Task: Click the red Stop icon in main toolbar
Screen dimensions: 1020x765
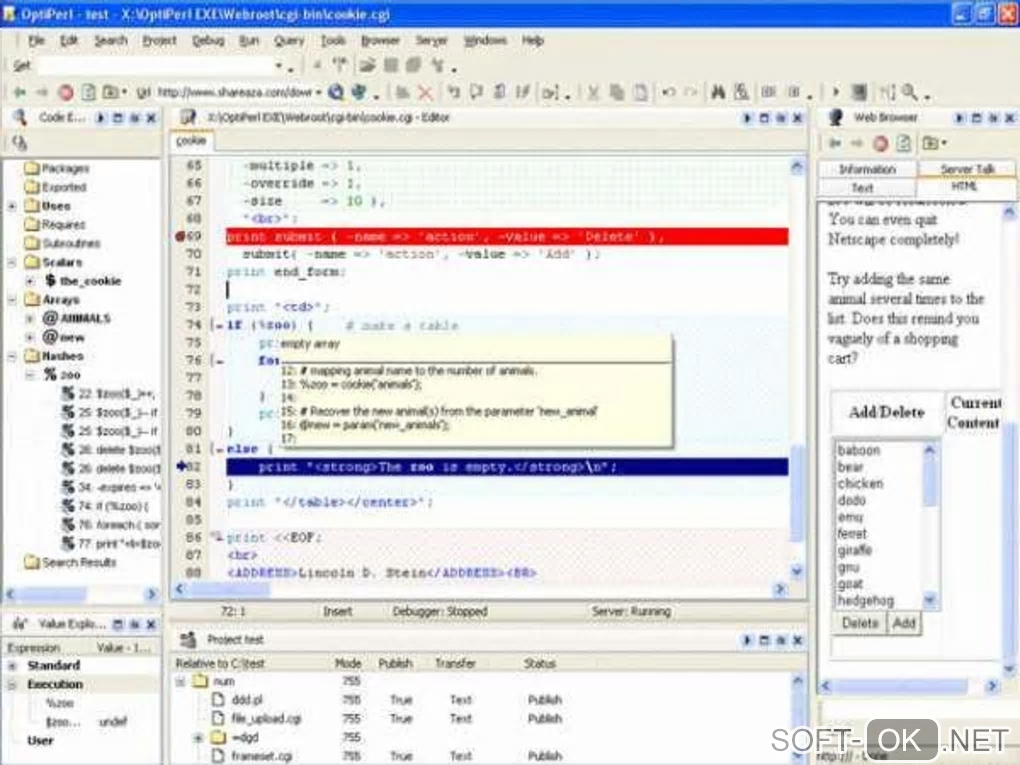Action: (x=66, y=92)
